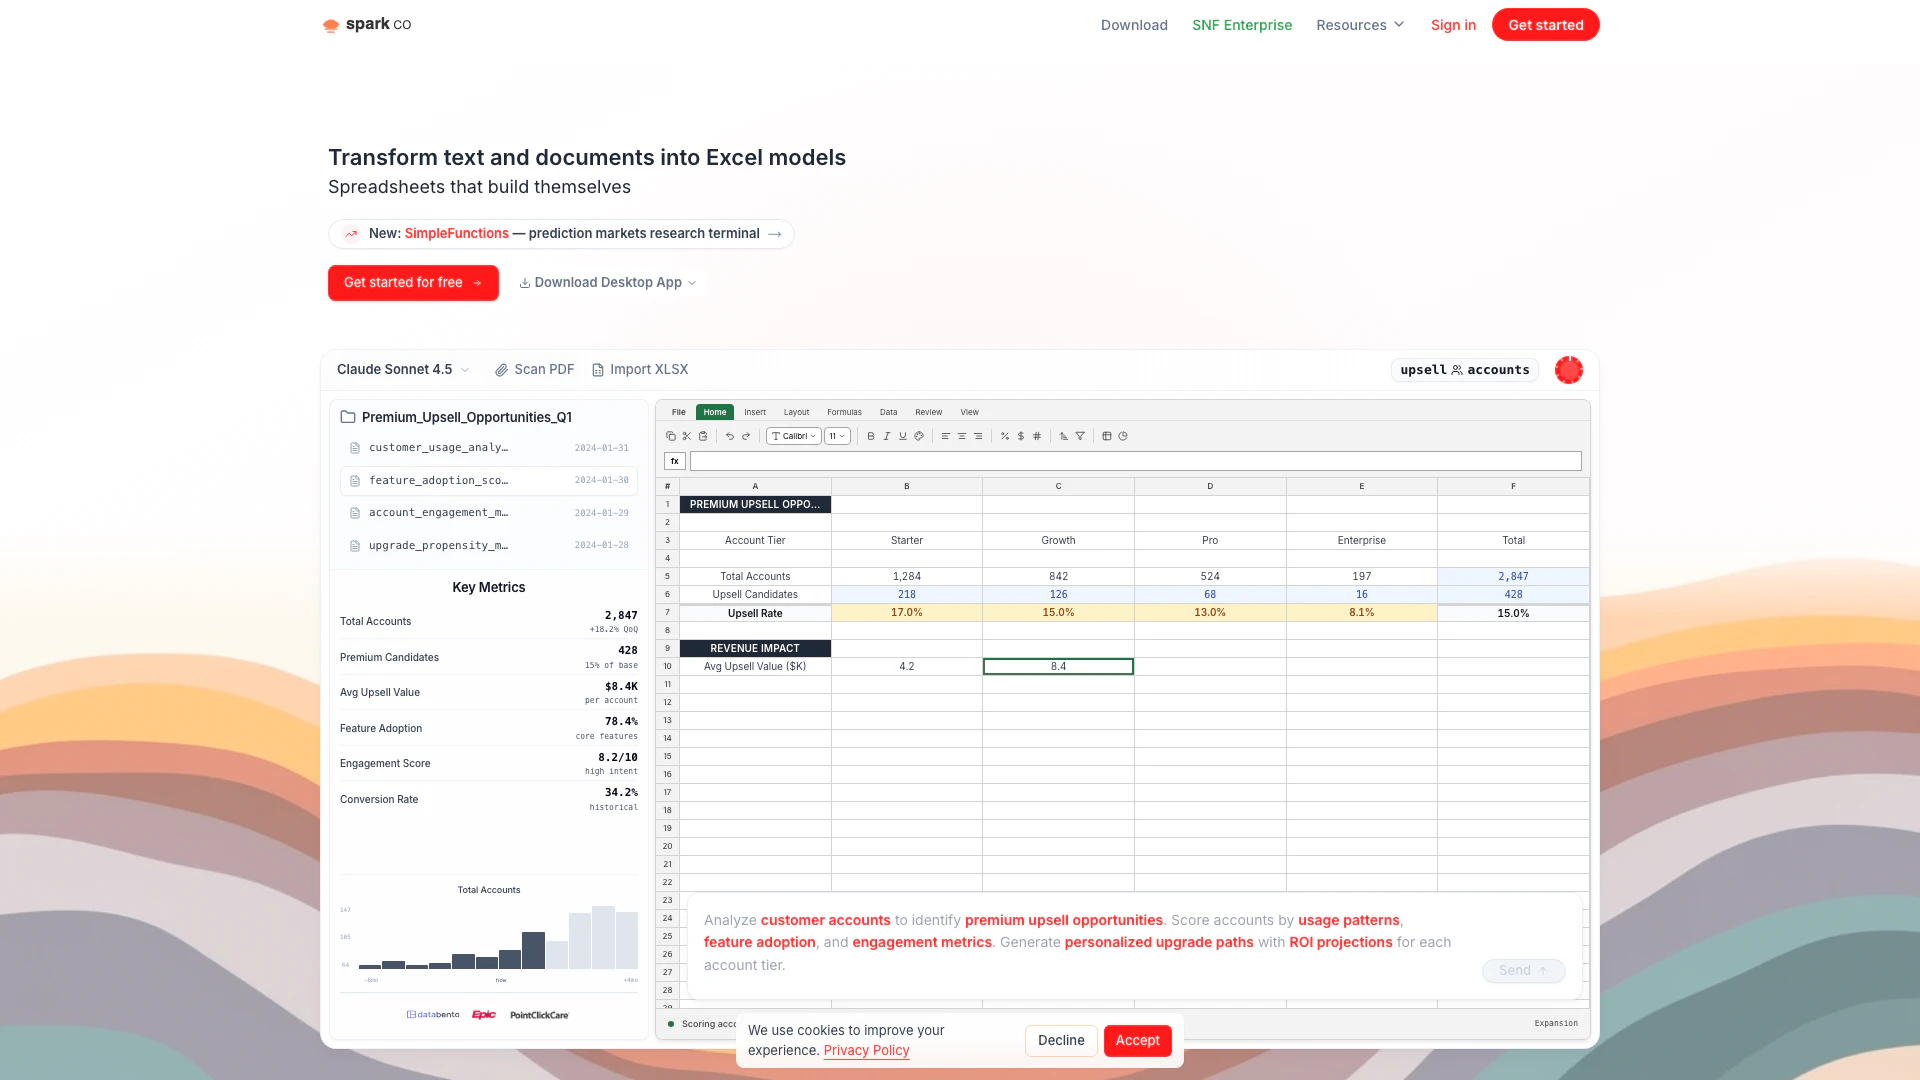This screenshot has width=1920, height=1080.
Task: Click the Redo arrow icon
Action: (746, 436)
